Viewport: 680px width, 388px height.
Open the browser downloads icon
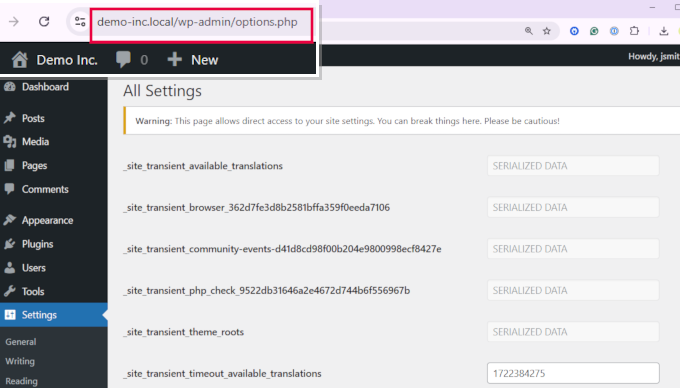664,31
